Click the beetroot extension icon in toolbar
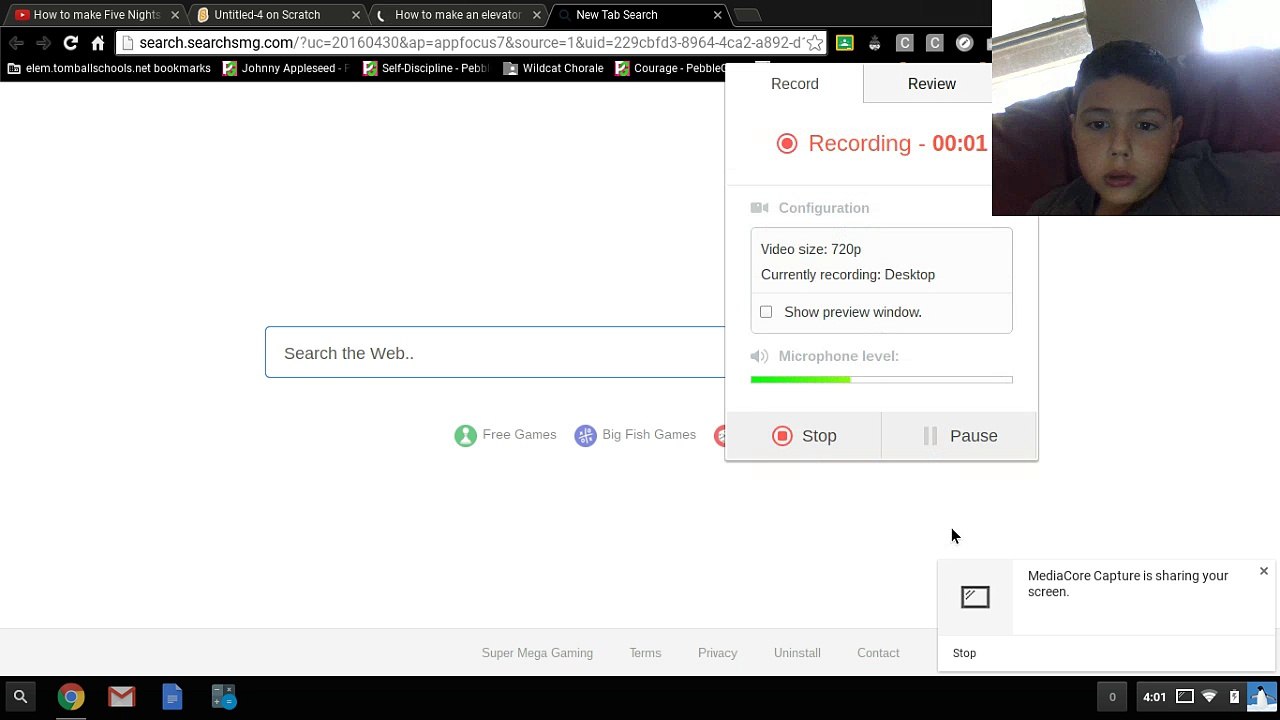This screenshot has width=1280, height=720. (875, 43)
